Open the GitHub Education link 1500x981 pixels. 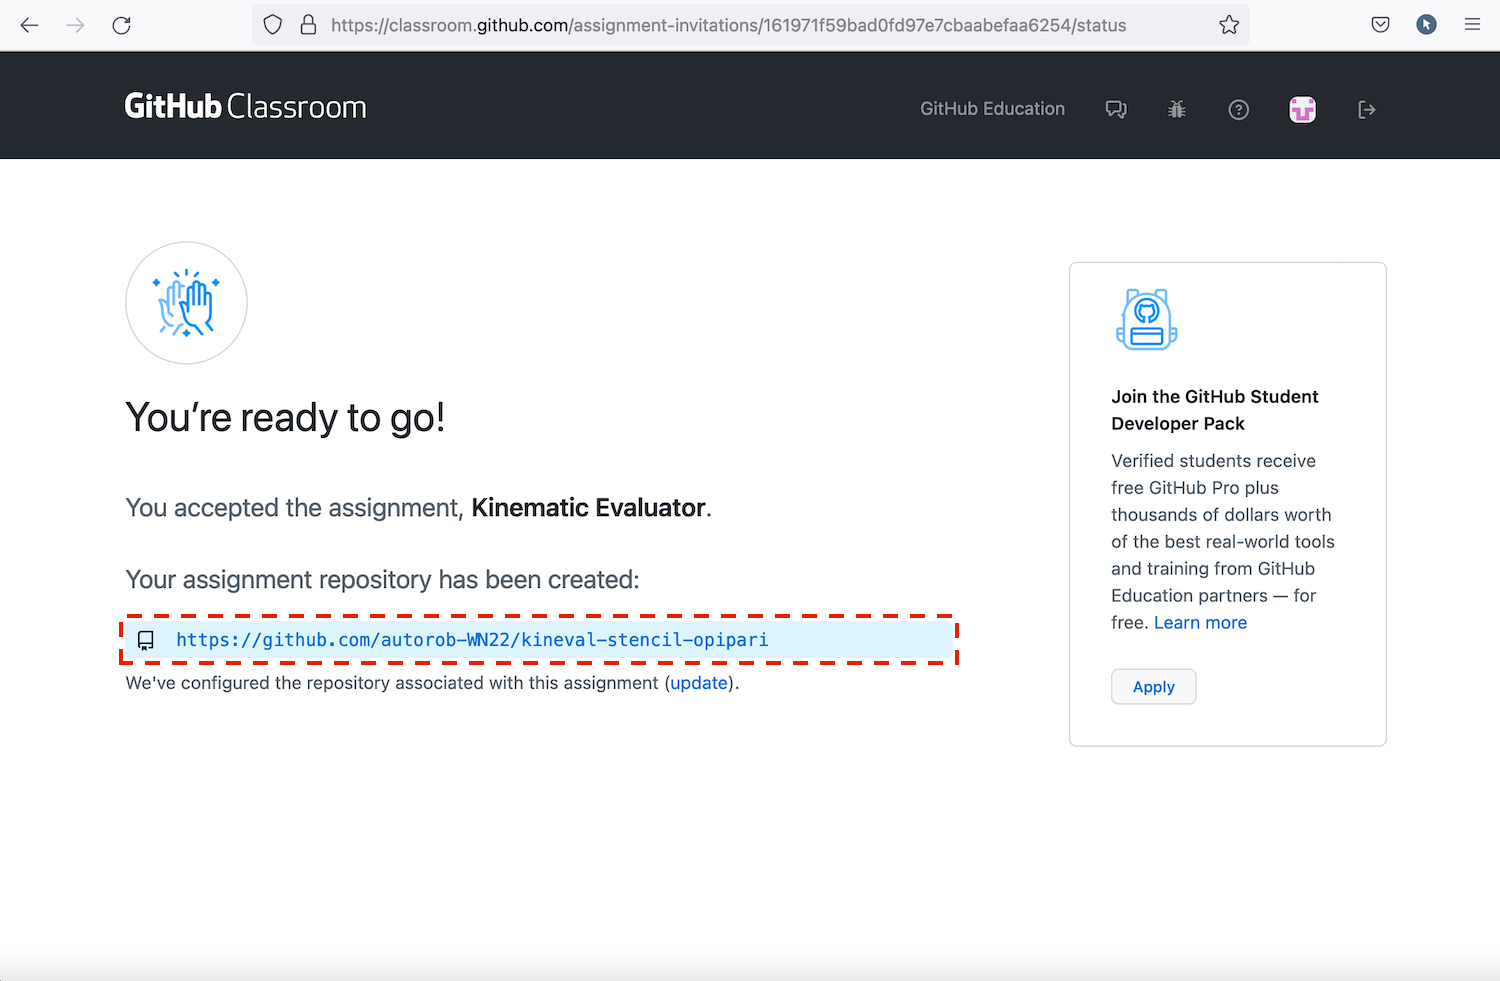pyautogui.click(x=992, y=109)
